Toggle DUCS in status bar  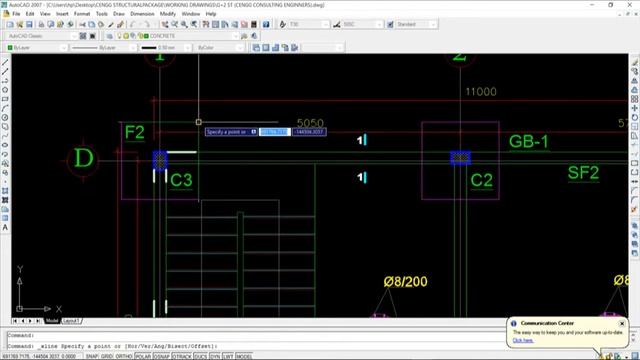click(x=200, y=356)
